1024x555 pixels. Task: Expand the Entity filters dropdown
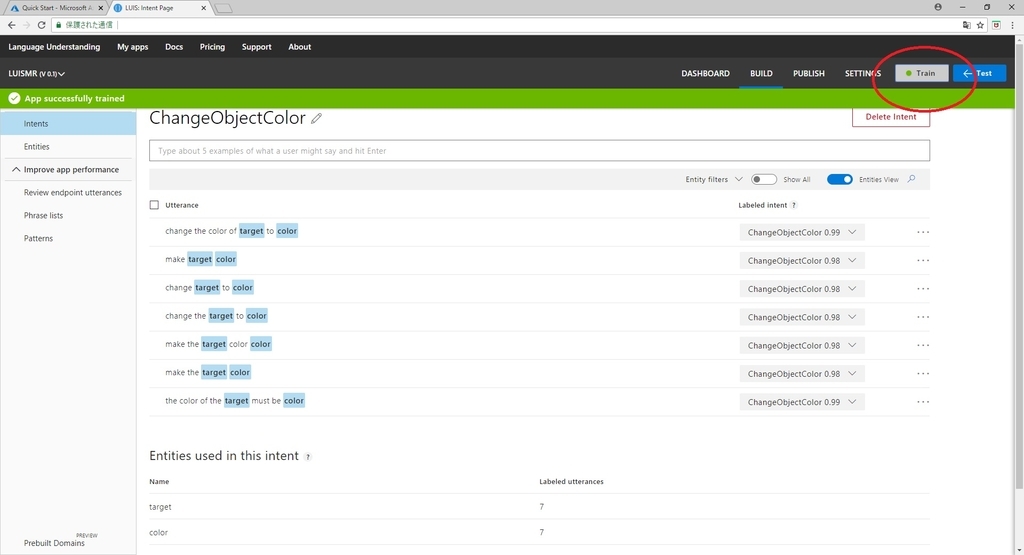click(714, 180)
